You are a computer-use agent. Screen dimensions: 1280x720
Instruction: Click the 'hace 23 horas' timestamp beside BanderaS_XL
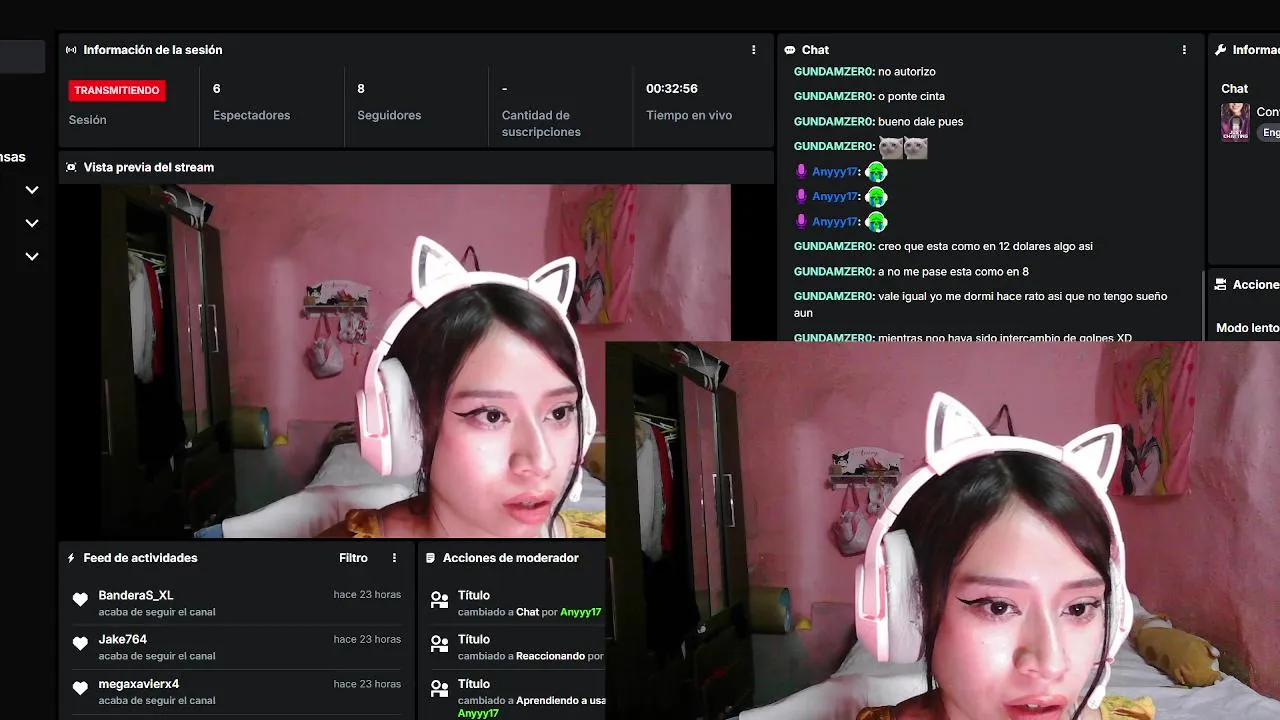pos(367,595)
